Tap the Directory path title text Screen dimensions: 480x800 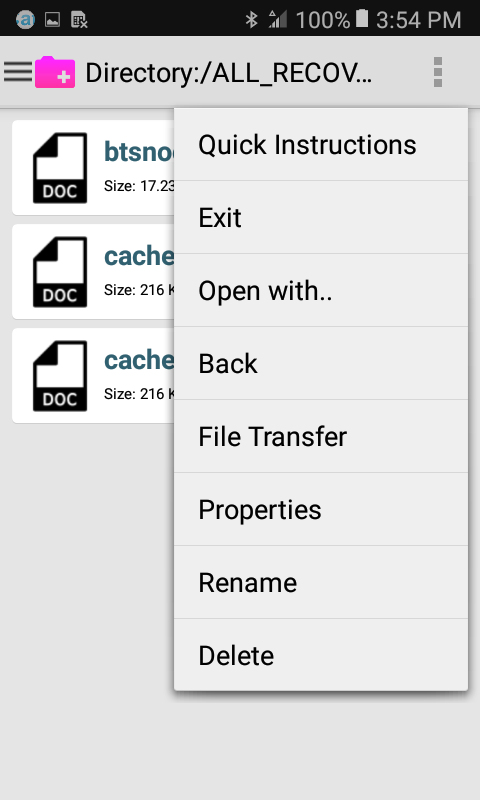pyautogui.click(x=229, y=73)
